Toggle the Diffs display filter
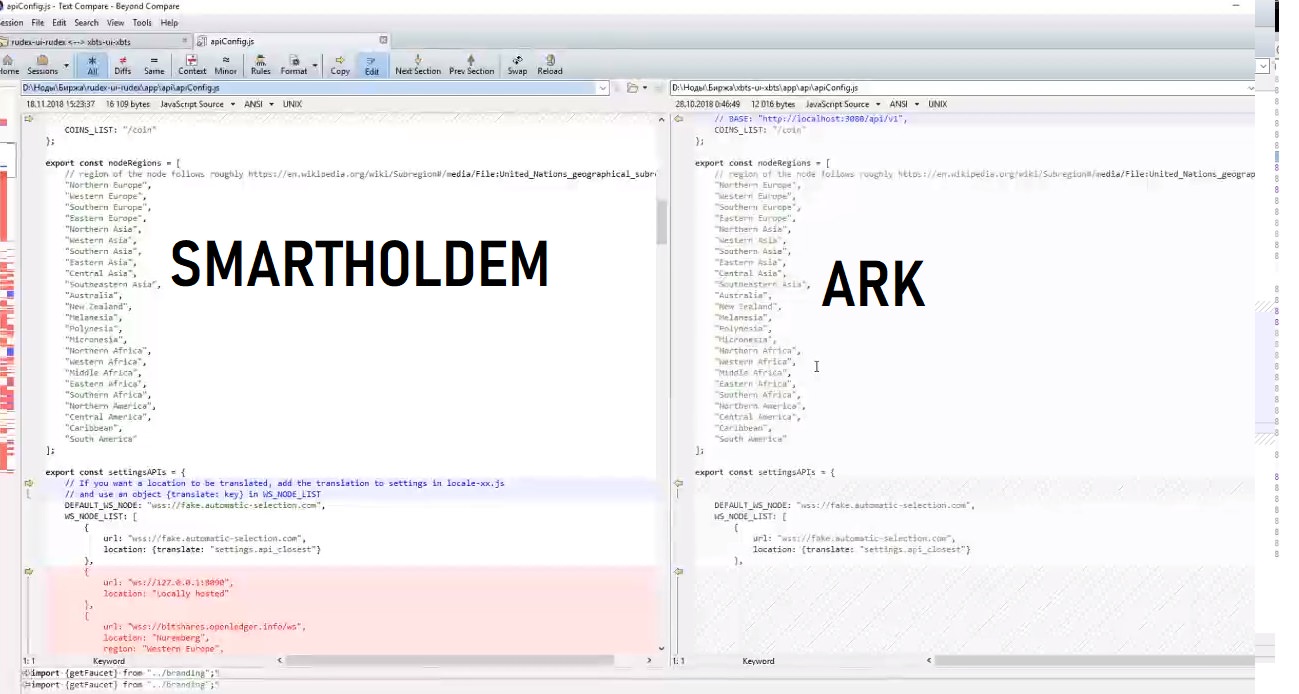 coord(122,65)
